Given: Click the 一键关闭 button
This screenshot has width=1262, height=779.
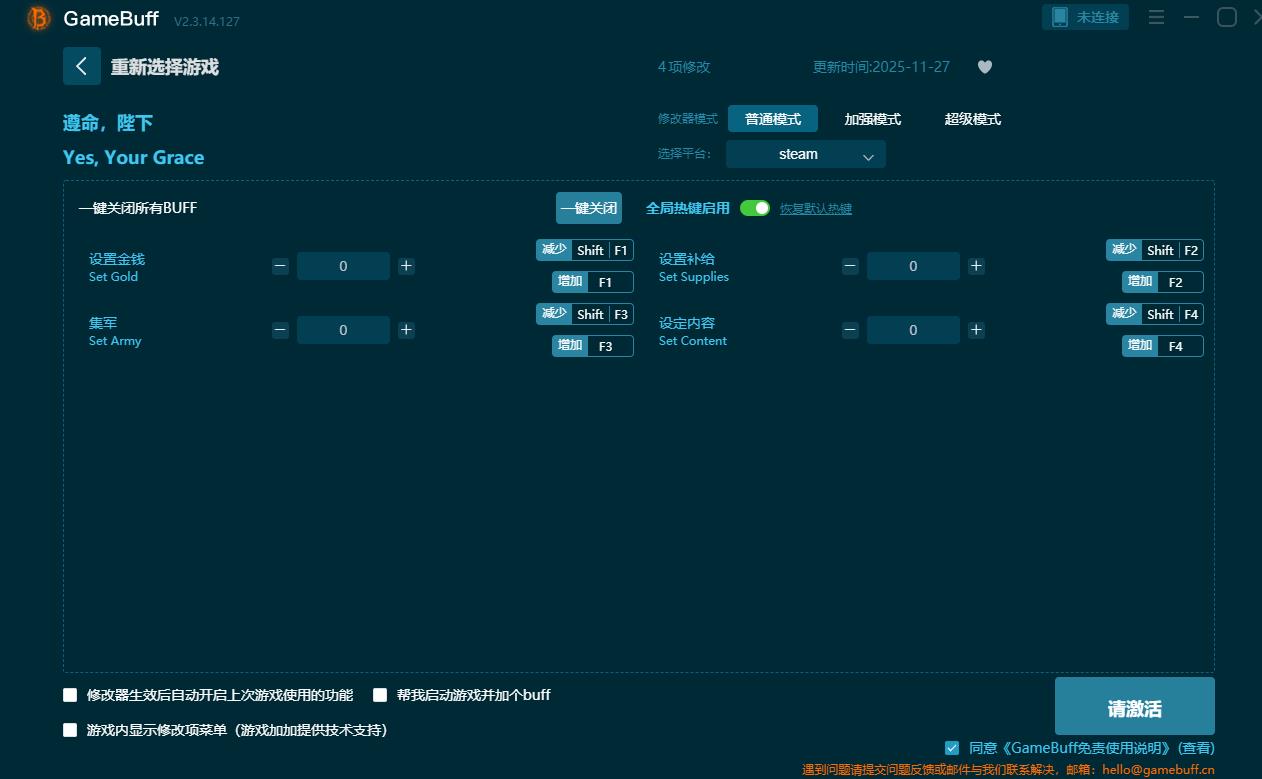Looking at the screenshot, I should 589,208.
